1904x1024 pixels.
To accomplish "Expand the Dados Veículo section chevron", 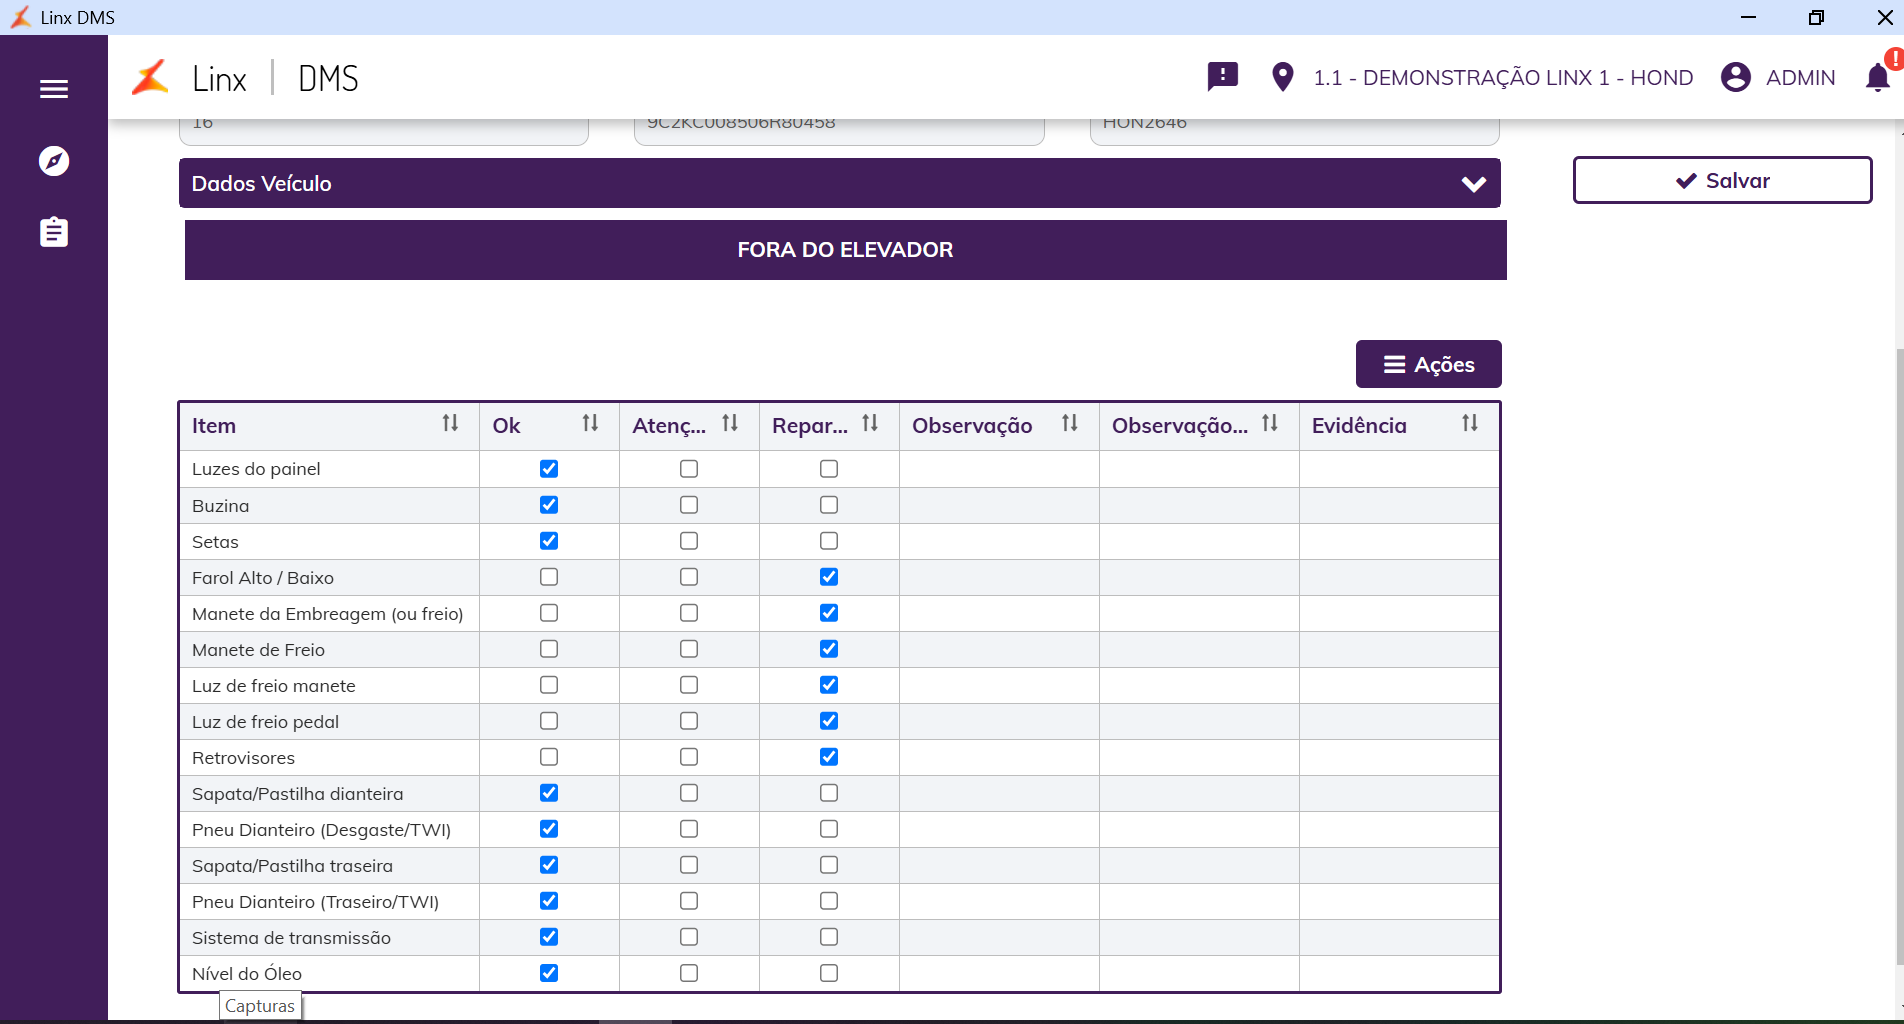I will (x=1473, y=184).
